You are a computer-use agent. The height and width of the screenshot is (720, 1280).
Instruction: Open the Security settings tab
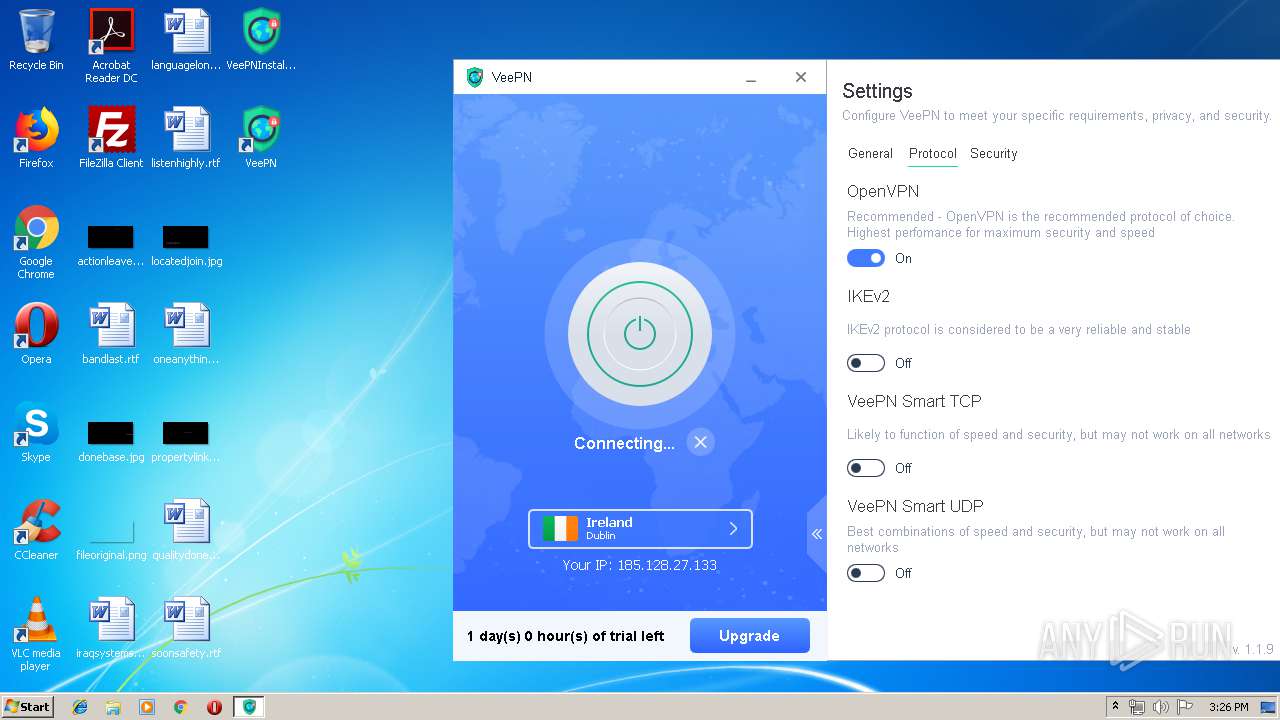pyautogui.click(x=993, y=153)
